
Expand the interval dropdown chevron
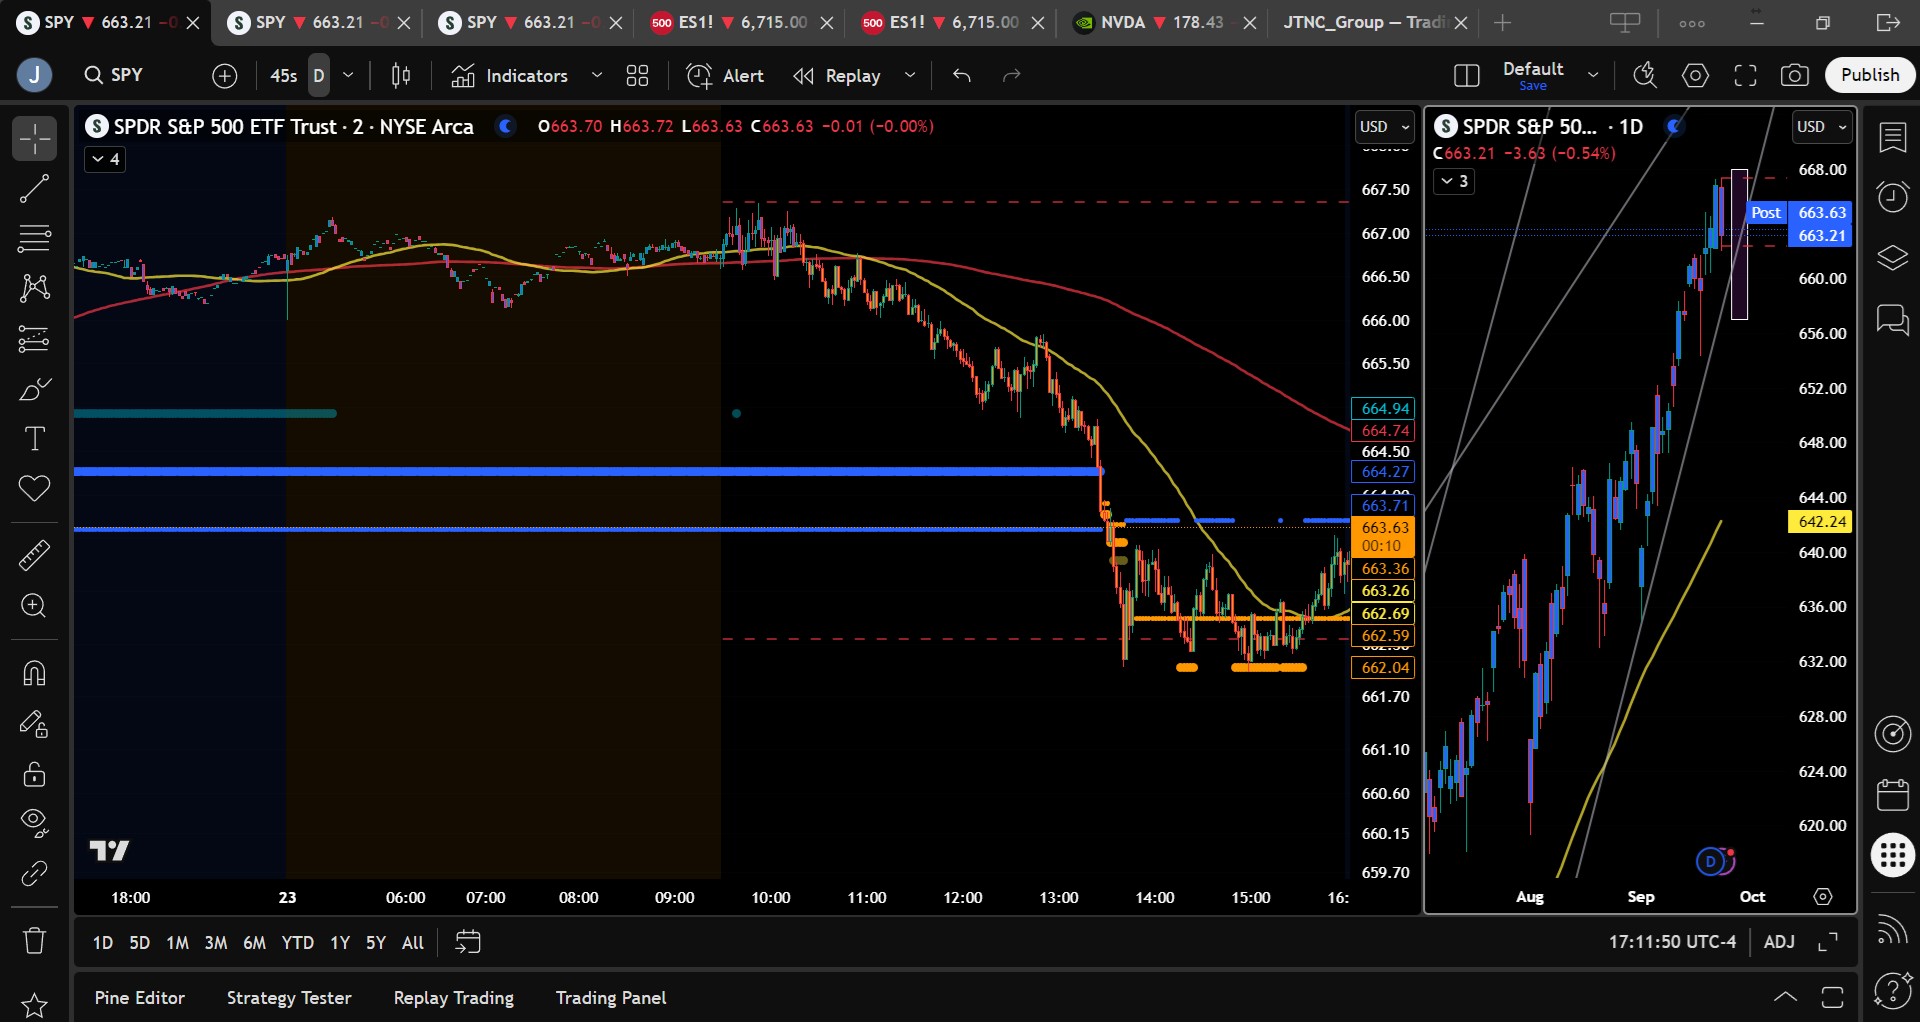[x=348, y=75]
